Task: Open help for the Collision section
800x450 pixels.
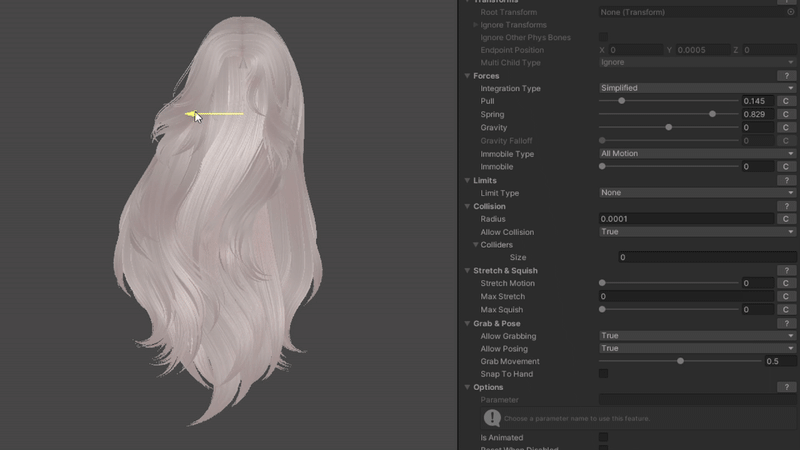Action: pyautogui.click(x=788, y=207)
